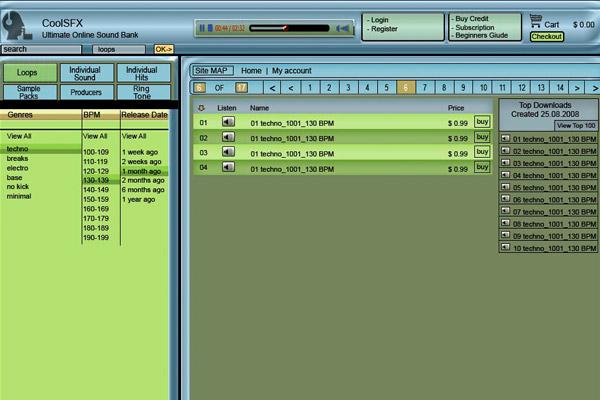The width and height of the screenshot is (600, 400).
Task: Open the Individual Sound tab
Action: (86, 72)
